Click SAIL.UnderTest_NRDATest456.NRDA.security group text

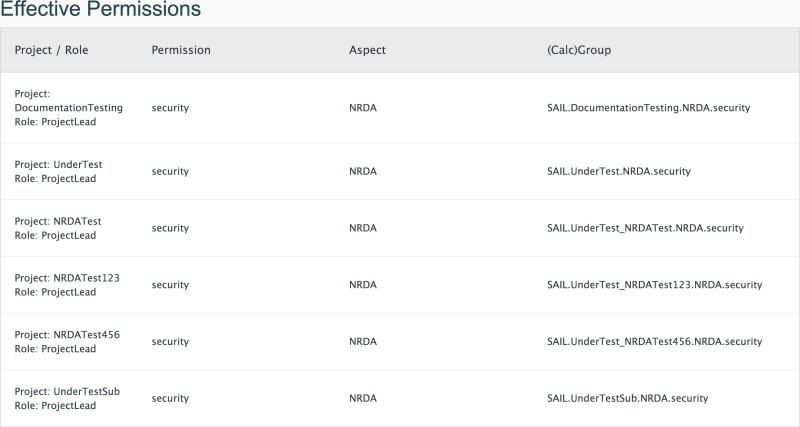pos(654,341)
